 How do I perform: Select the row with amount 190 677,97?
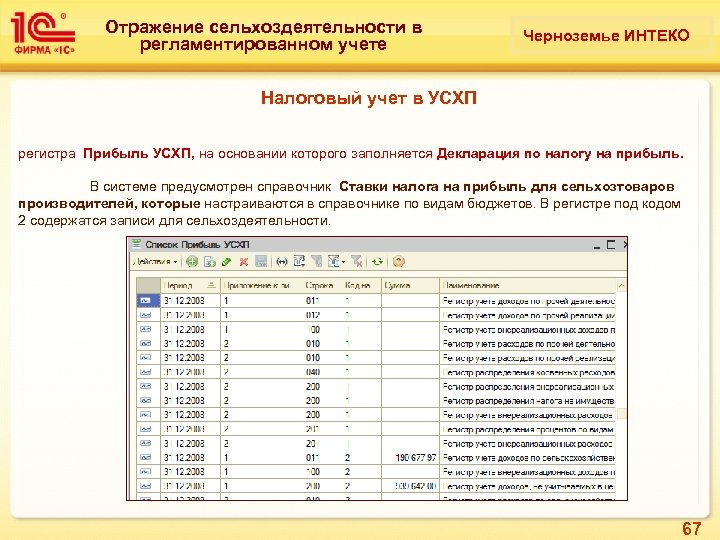click(376, 458)
